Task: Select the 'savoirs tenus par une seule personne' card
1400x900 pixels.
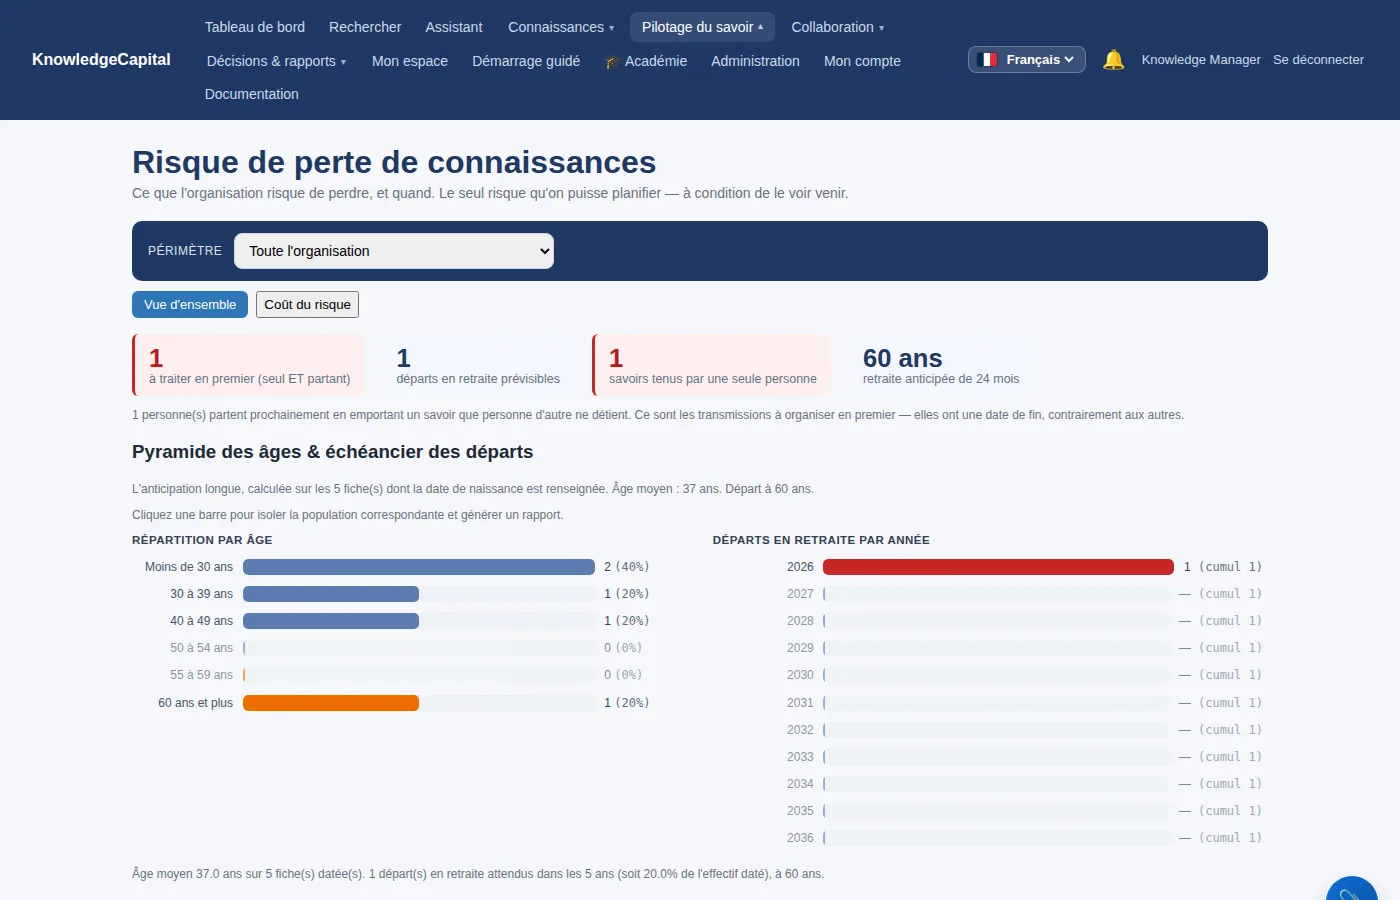Action: tap(712, 365)
